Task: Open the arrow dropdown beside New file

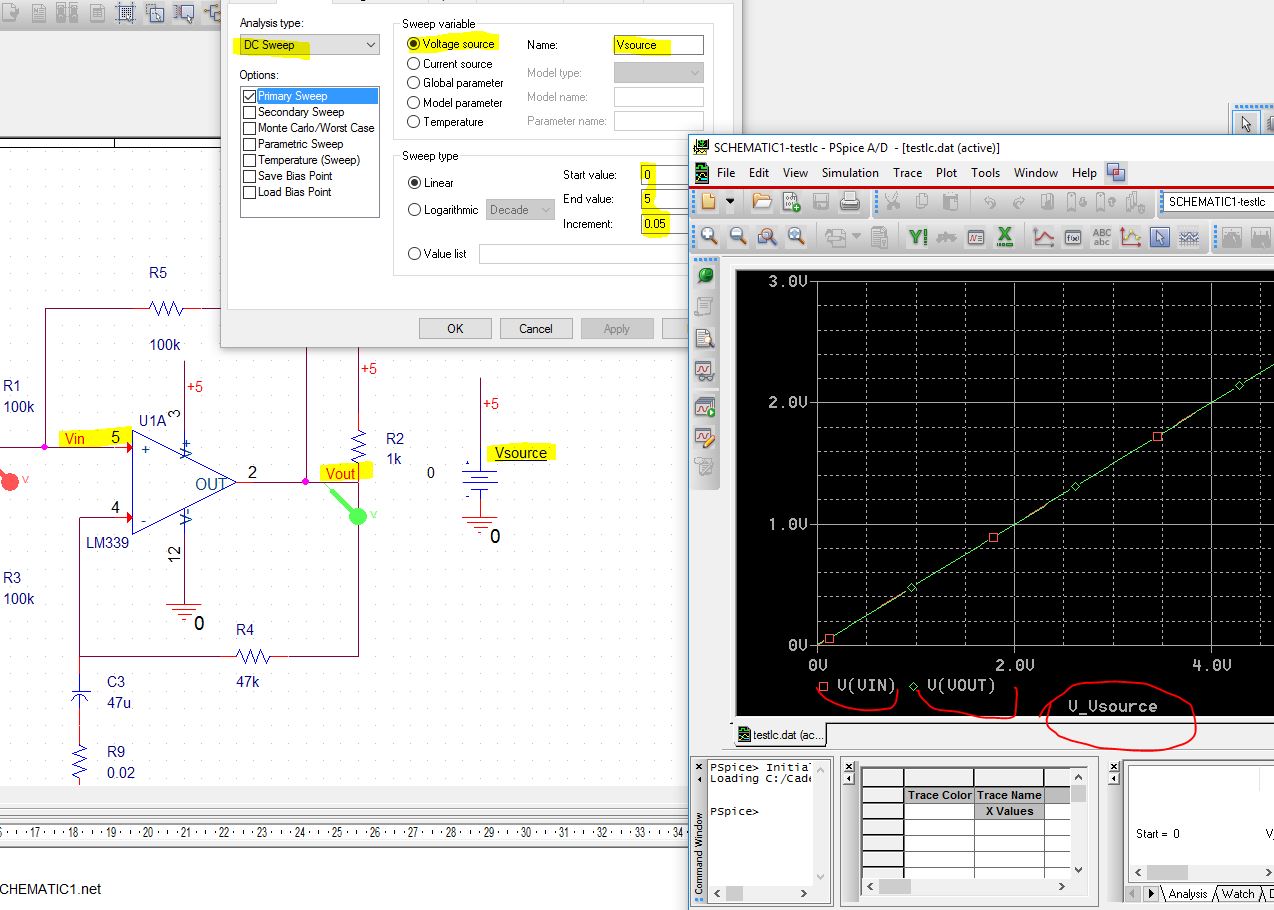Action: [x=730, y=202]
